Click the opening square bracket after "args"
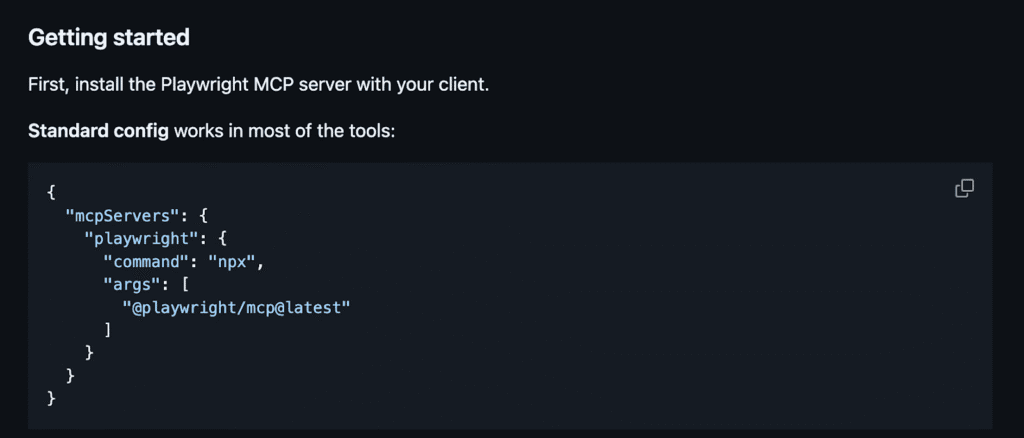Image resolution: width=1024 pixels, height=438 pixels. pos(185,285)
